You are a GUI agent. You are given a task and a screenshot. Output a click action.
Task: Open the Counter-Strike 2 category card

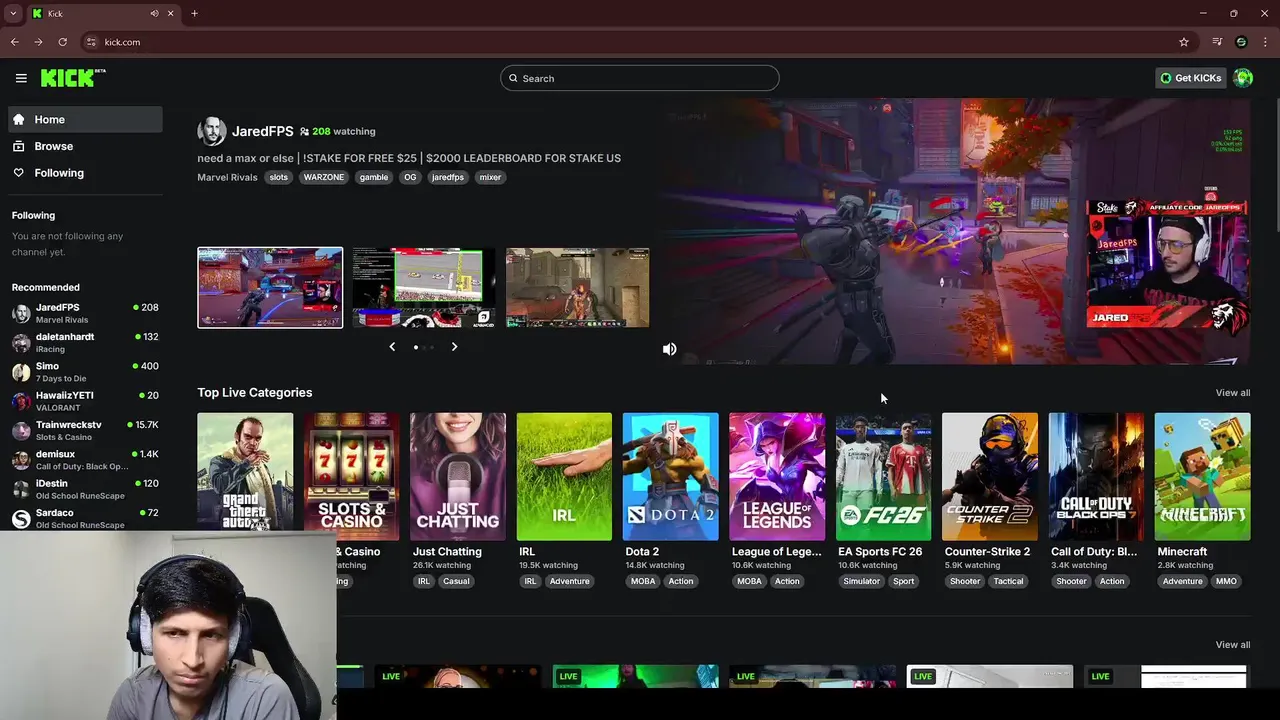(990, 477)
